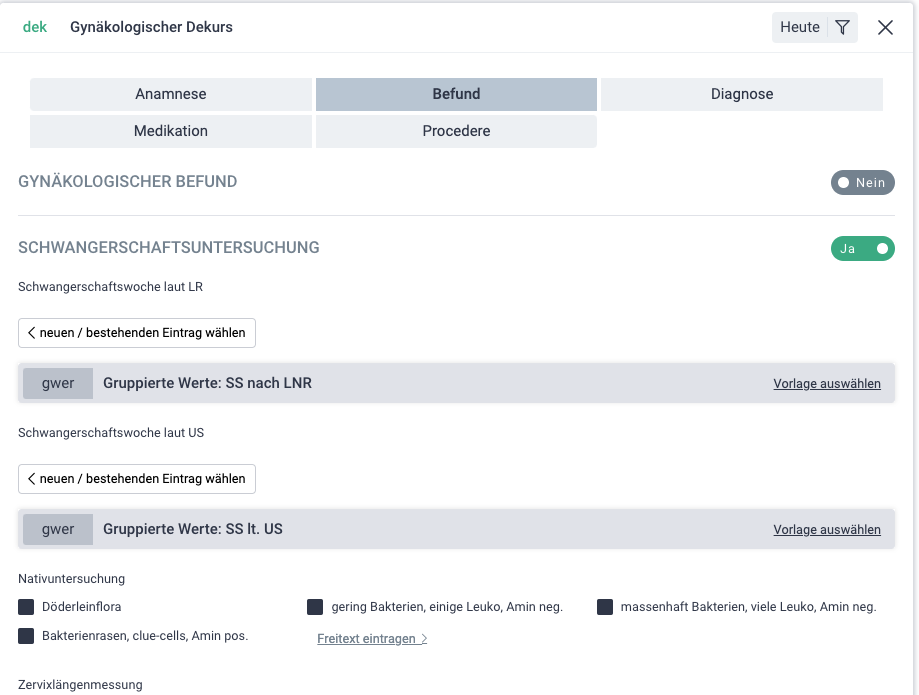
Task: Check the Döderleinflora checkbox
Action: (26, 607)
